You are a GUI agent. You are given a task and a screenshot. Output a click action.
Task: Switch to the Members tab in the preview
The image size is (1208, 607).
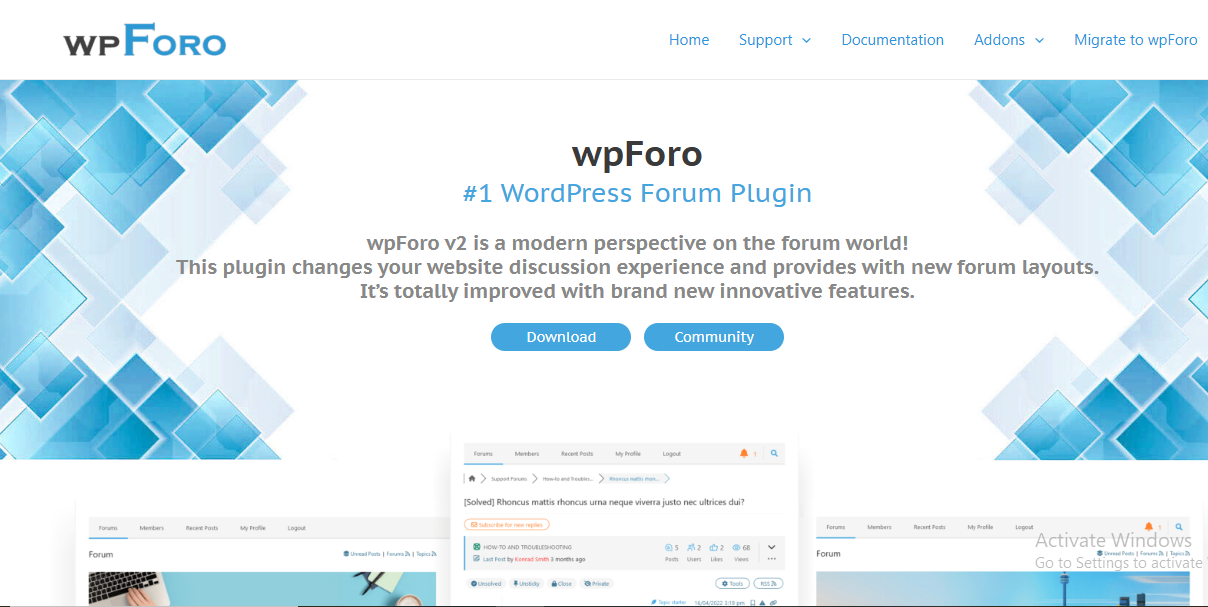[x=526, y=453]
